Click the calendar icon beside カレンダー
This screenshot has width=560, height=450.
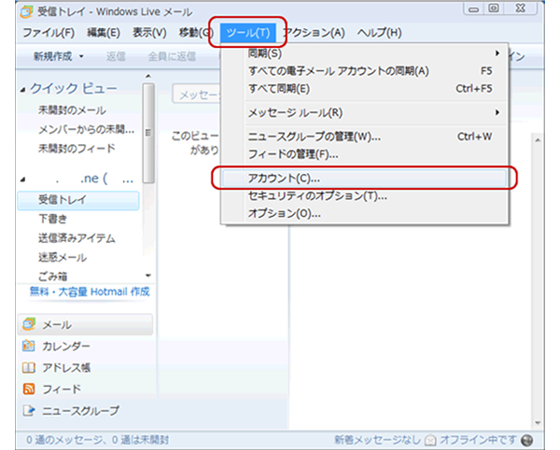pos(29,346)
